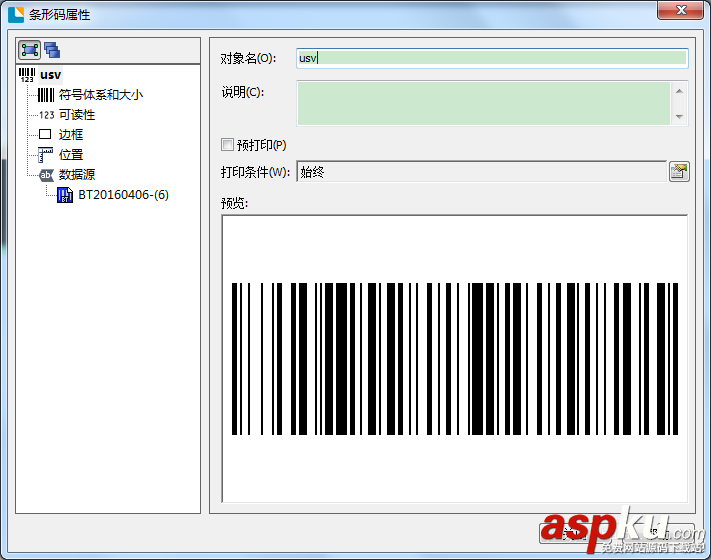The image size is (711, 560).
Task: Click the 说明 scrollbar up arrow
Action: pos(679,91)
